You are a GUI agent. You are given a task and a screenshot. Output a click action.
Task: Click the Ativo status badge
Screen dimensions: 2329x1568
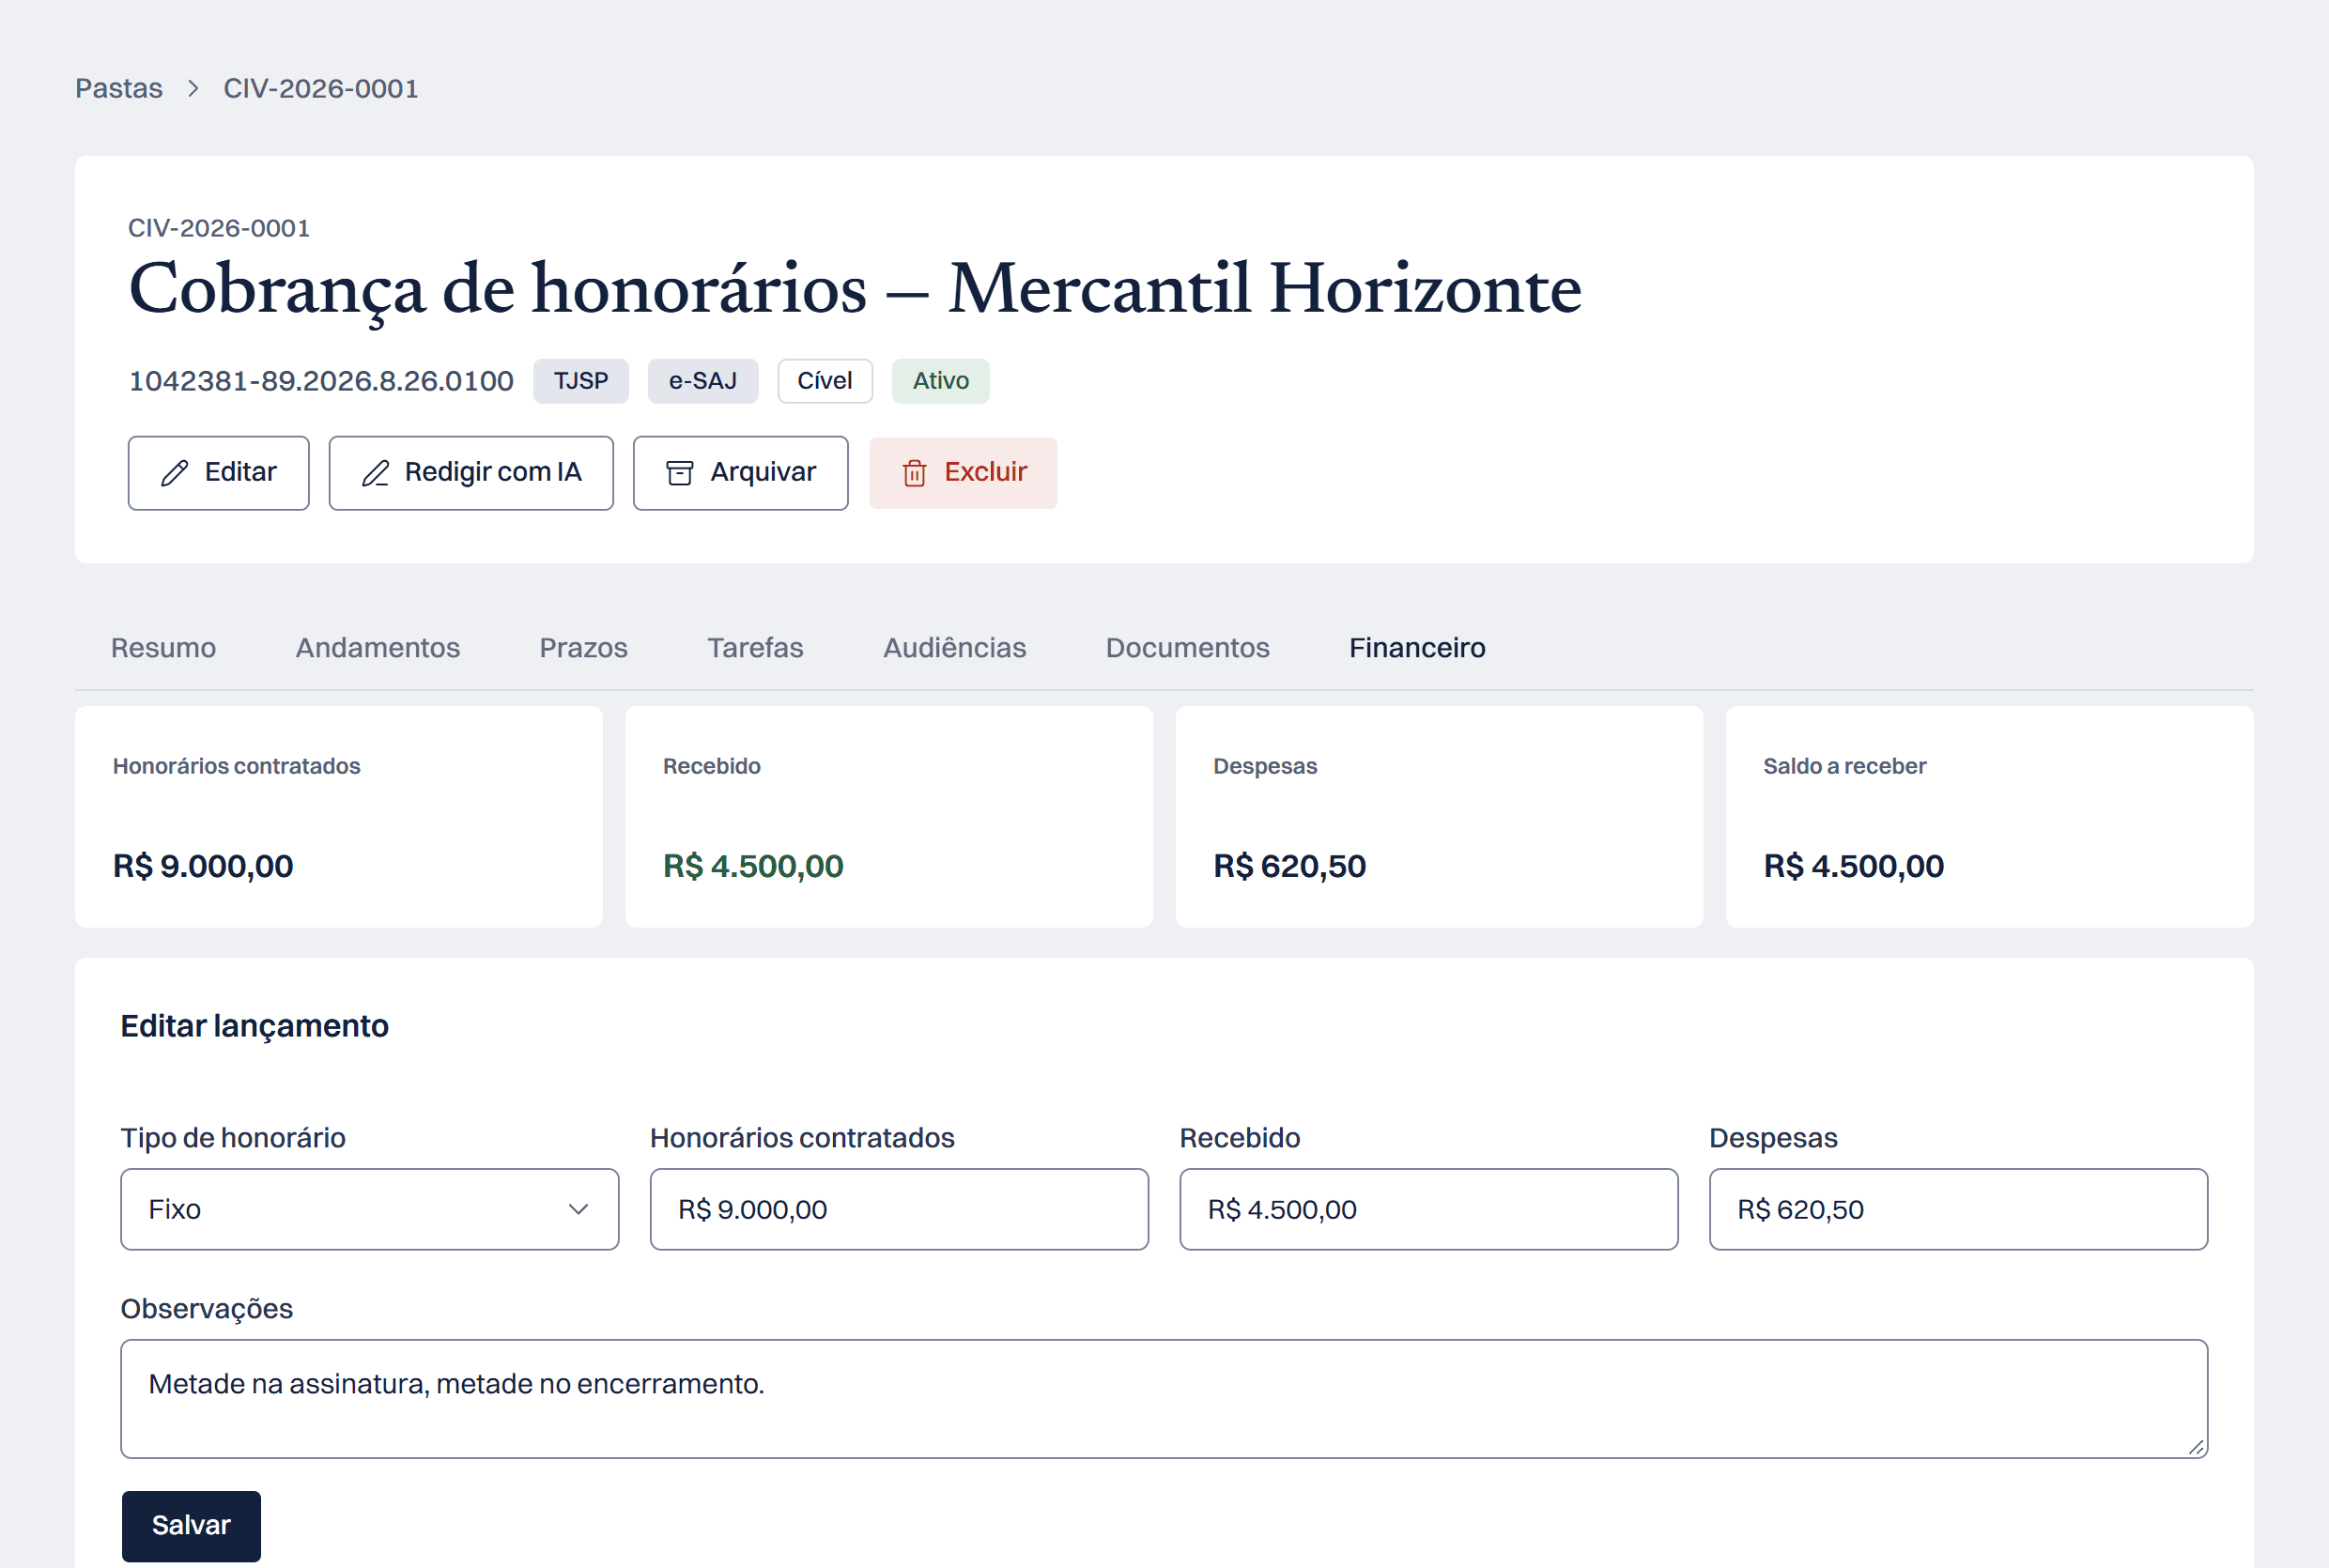point(941,381)
